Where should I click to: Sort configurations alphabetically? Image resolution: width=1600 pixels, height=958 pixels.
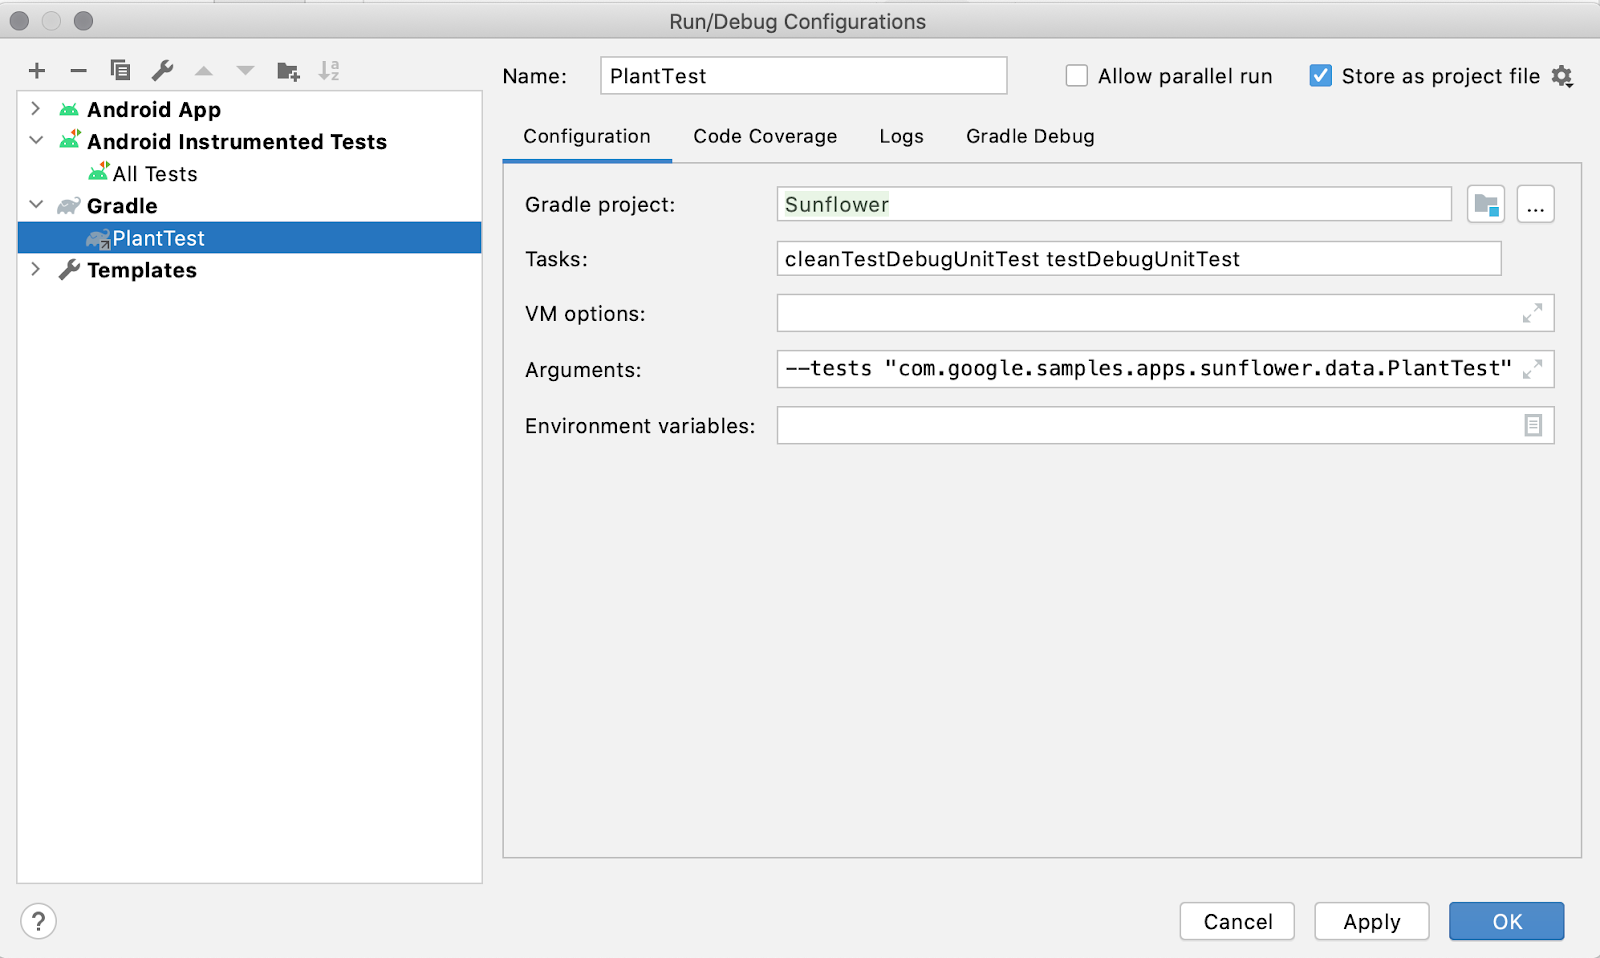[330, 70]
